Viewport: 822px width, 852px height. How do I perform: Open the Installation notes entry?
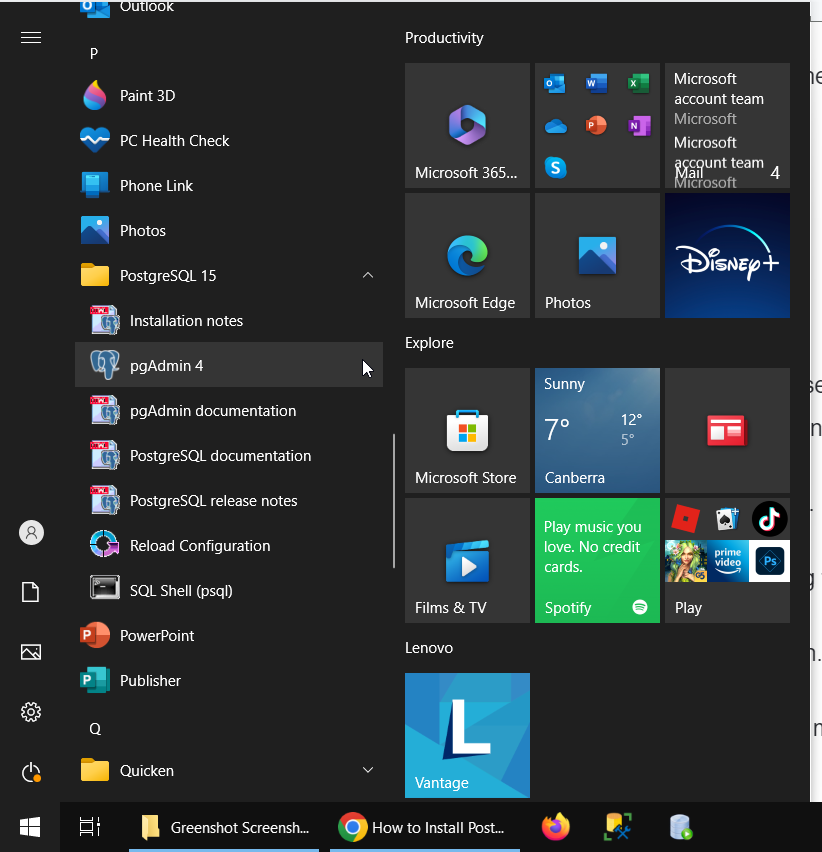point(186,321)
